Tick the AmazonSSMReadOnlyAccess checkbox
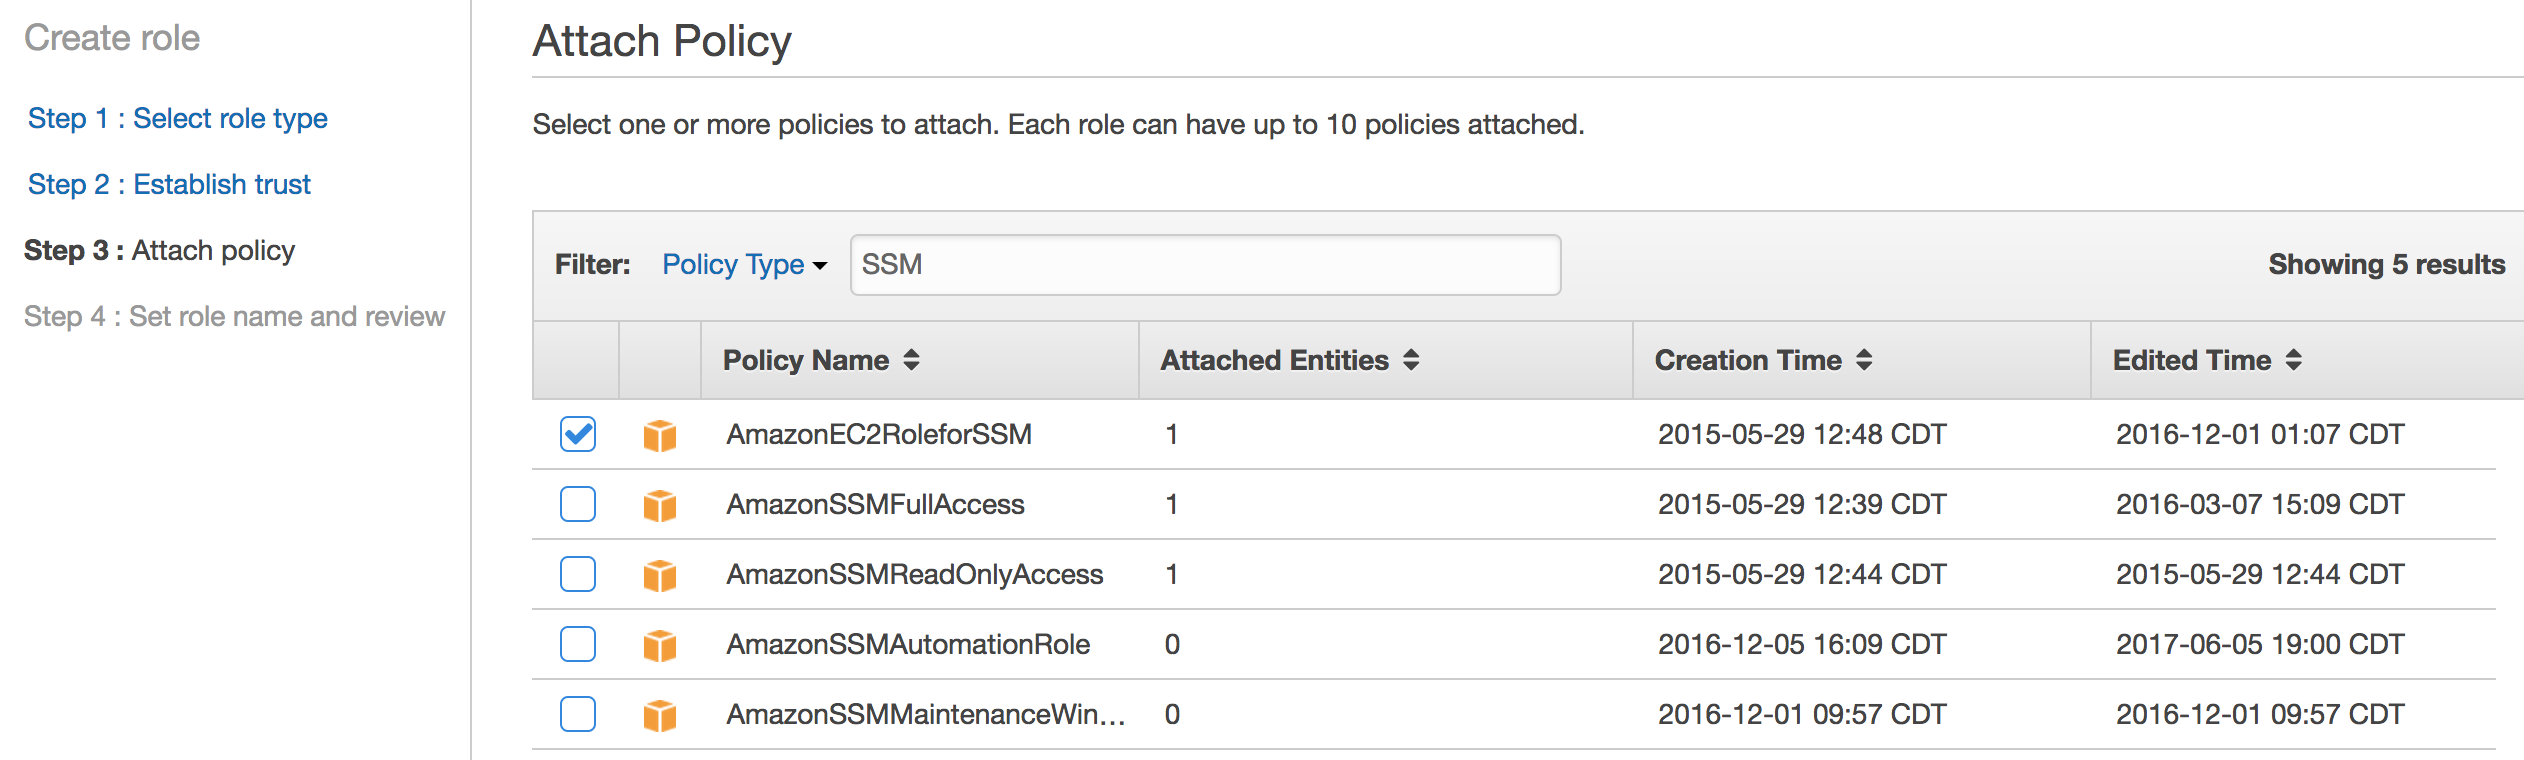 pos(578,574)
